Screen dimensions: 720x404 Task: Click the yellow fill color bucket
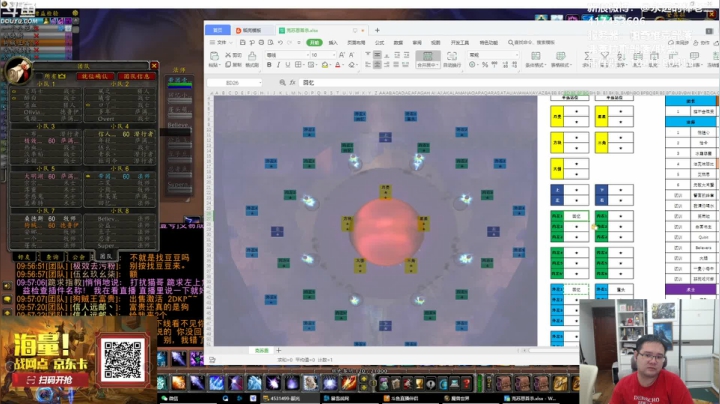[x=325, y=65]
